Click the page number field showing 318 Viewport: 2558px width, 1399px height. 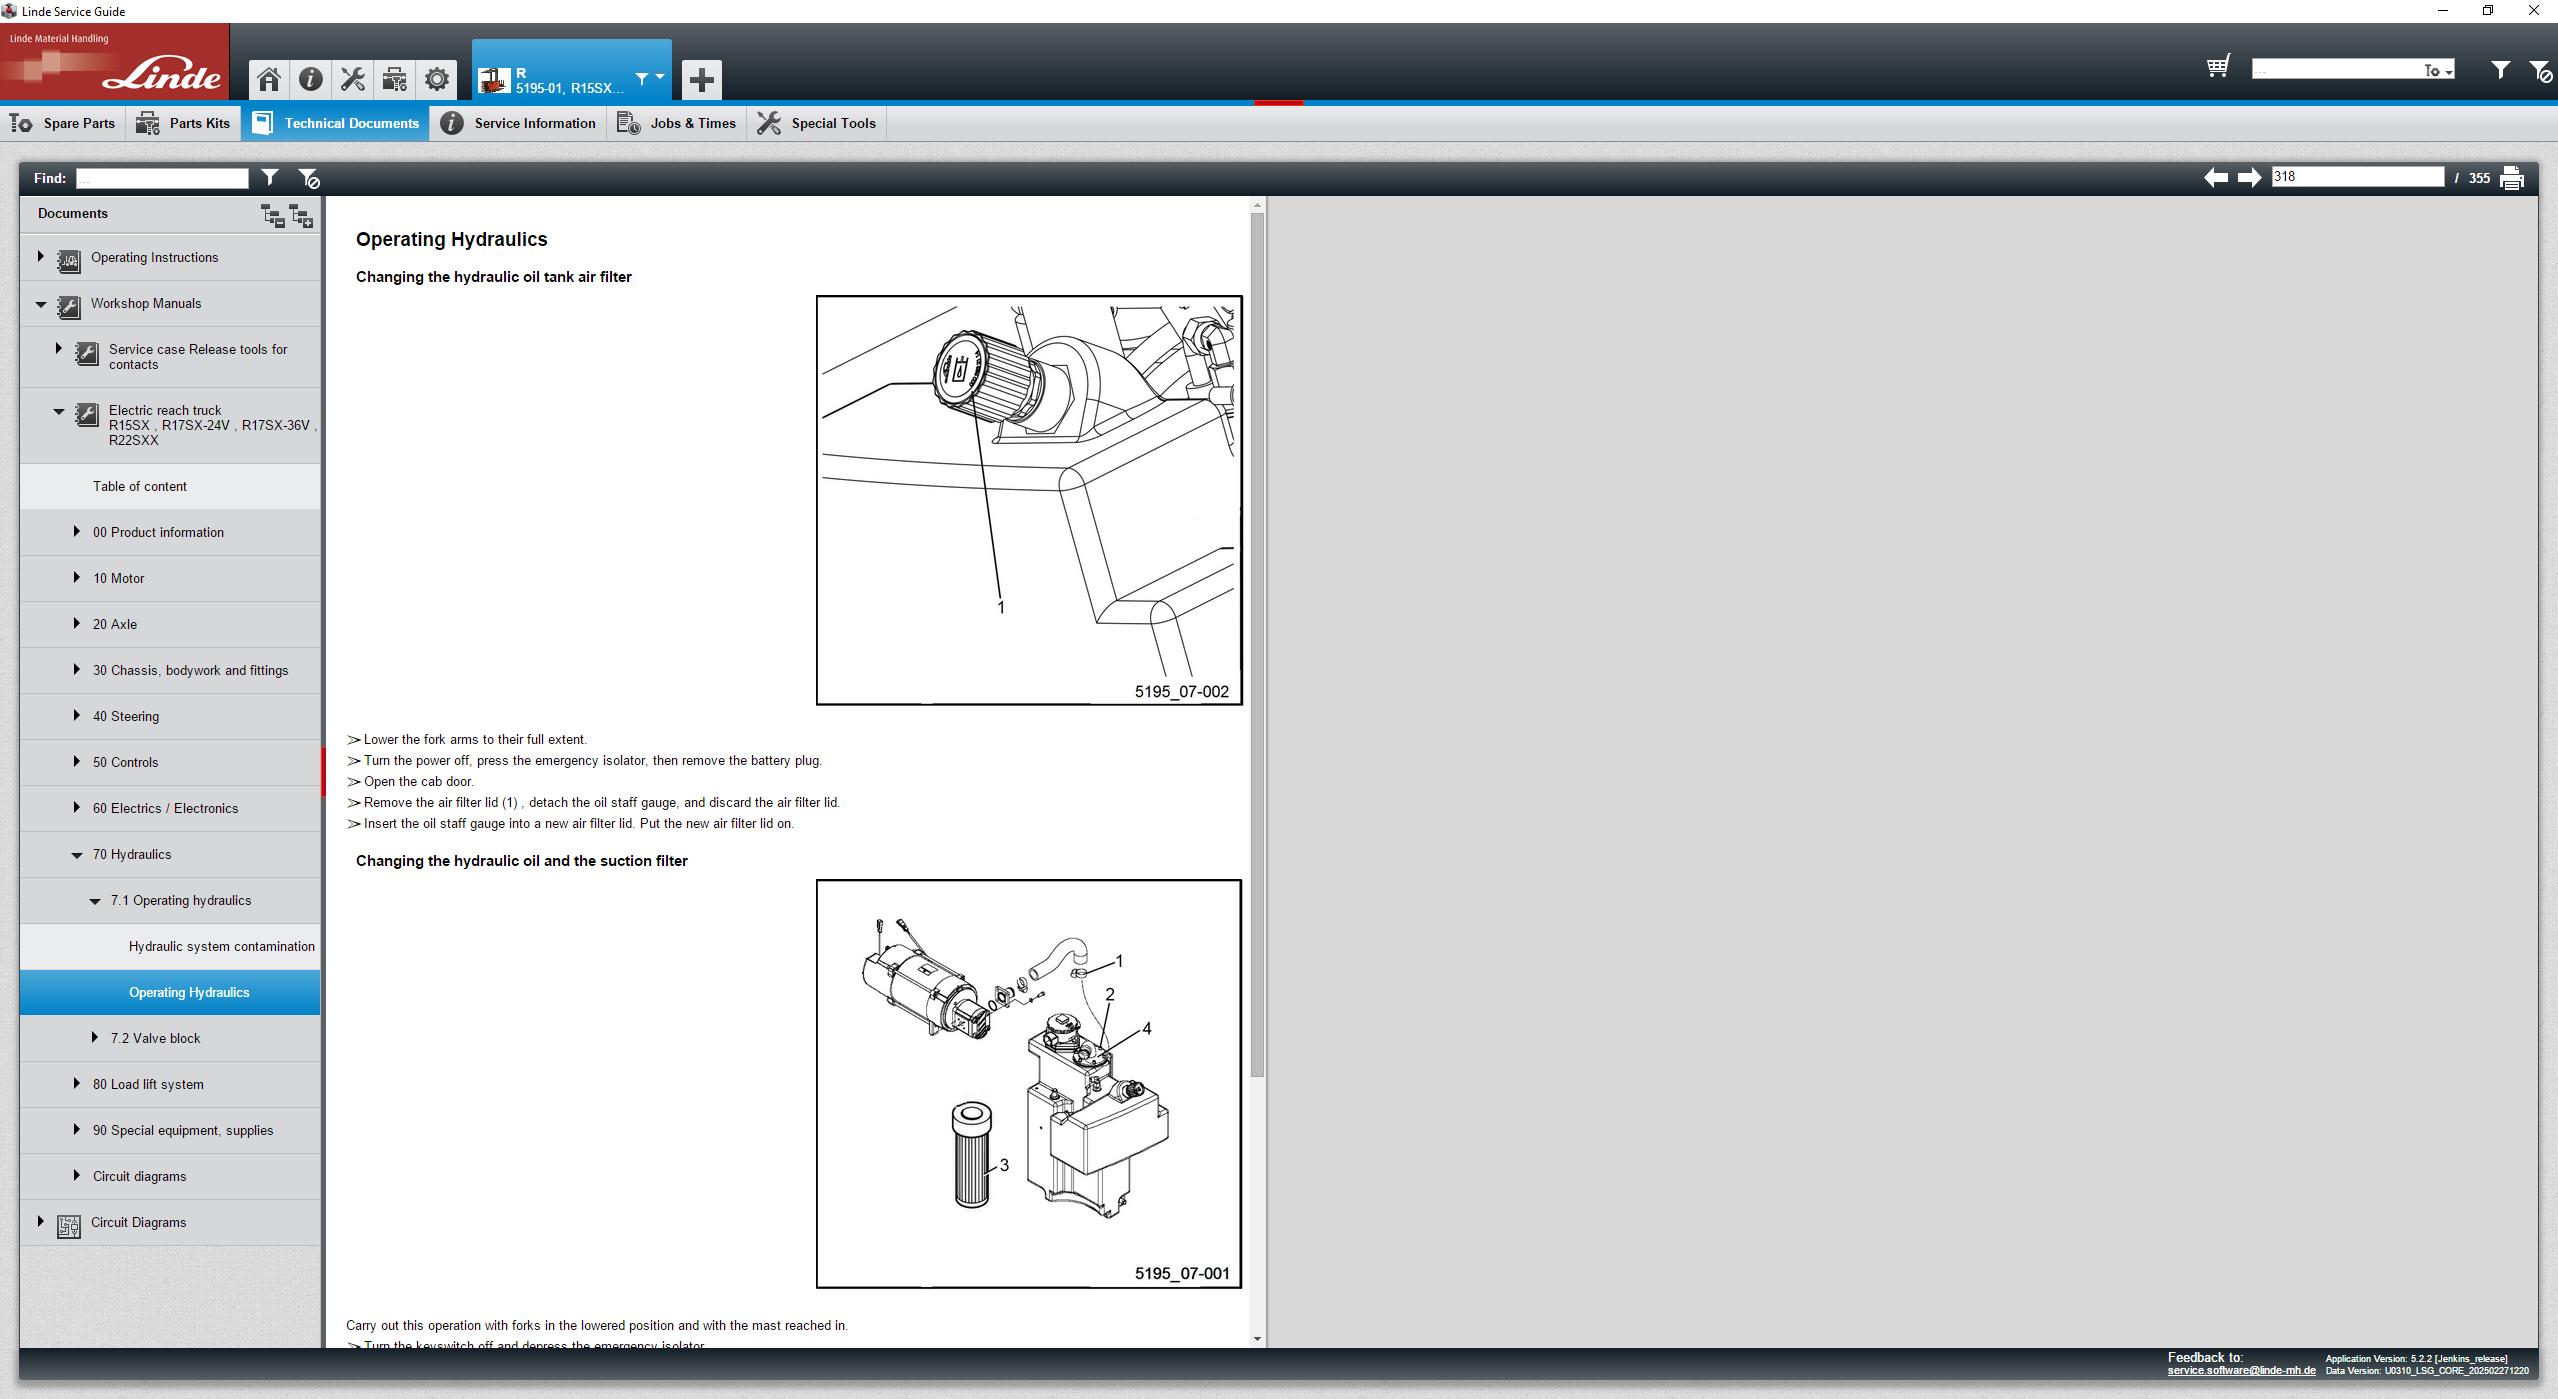(x=2357, y=177)
